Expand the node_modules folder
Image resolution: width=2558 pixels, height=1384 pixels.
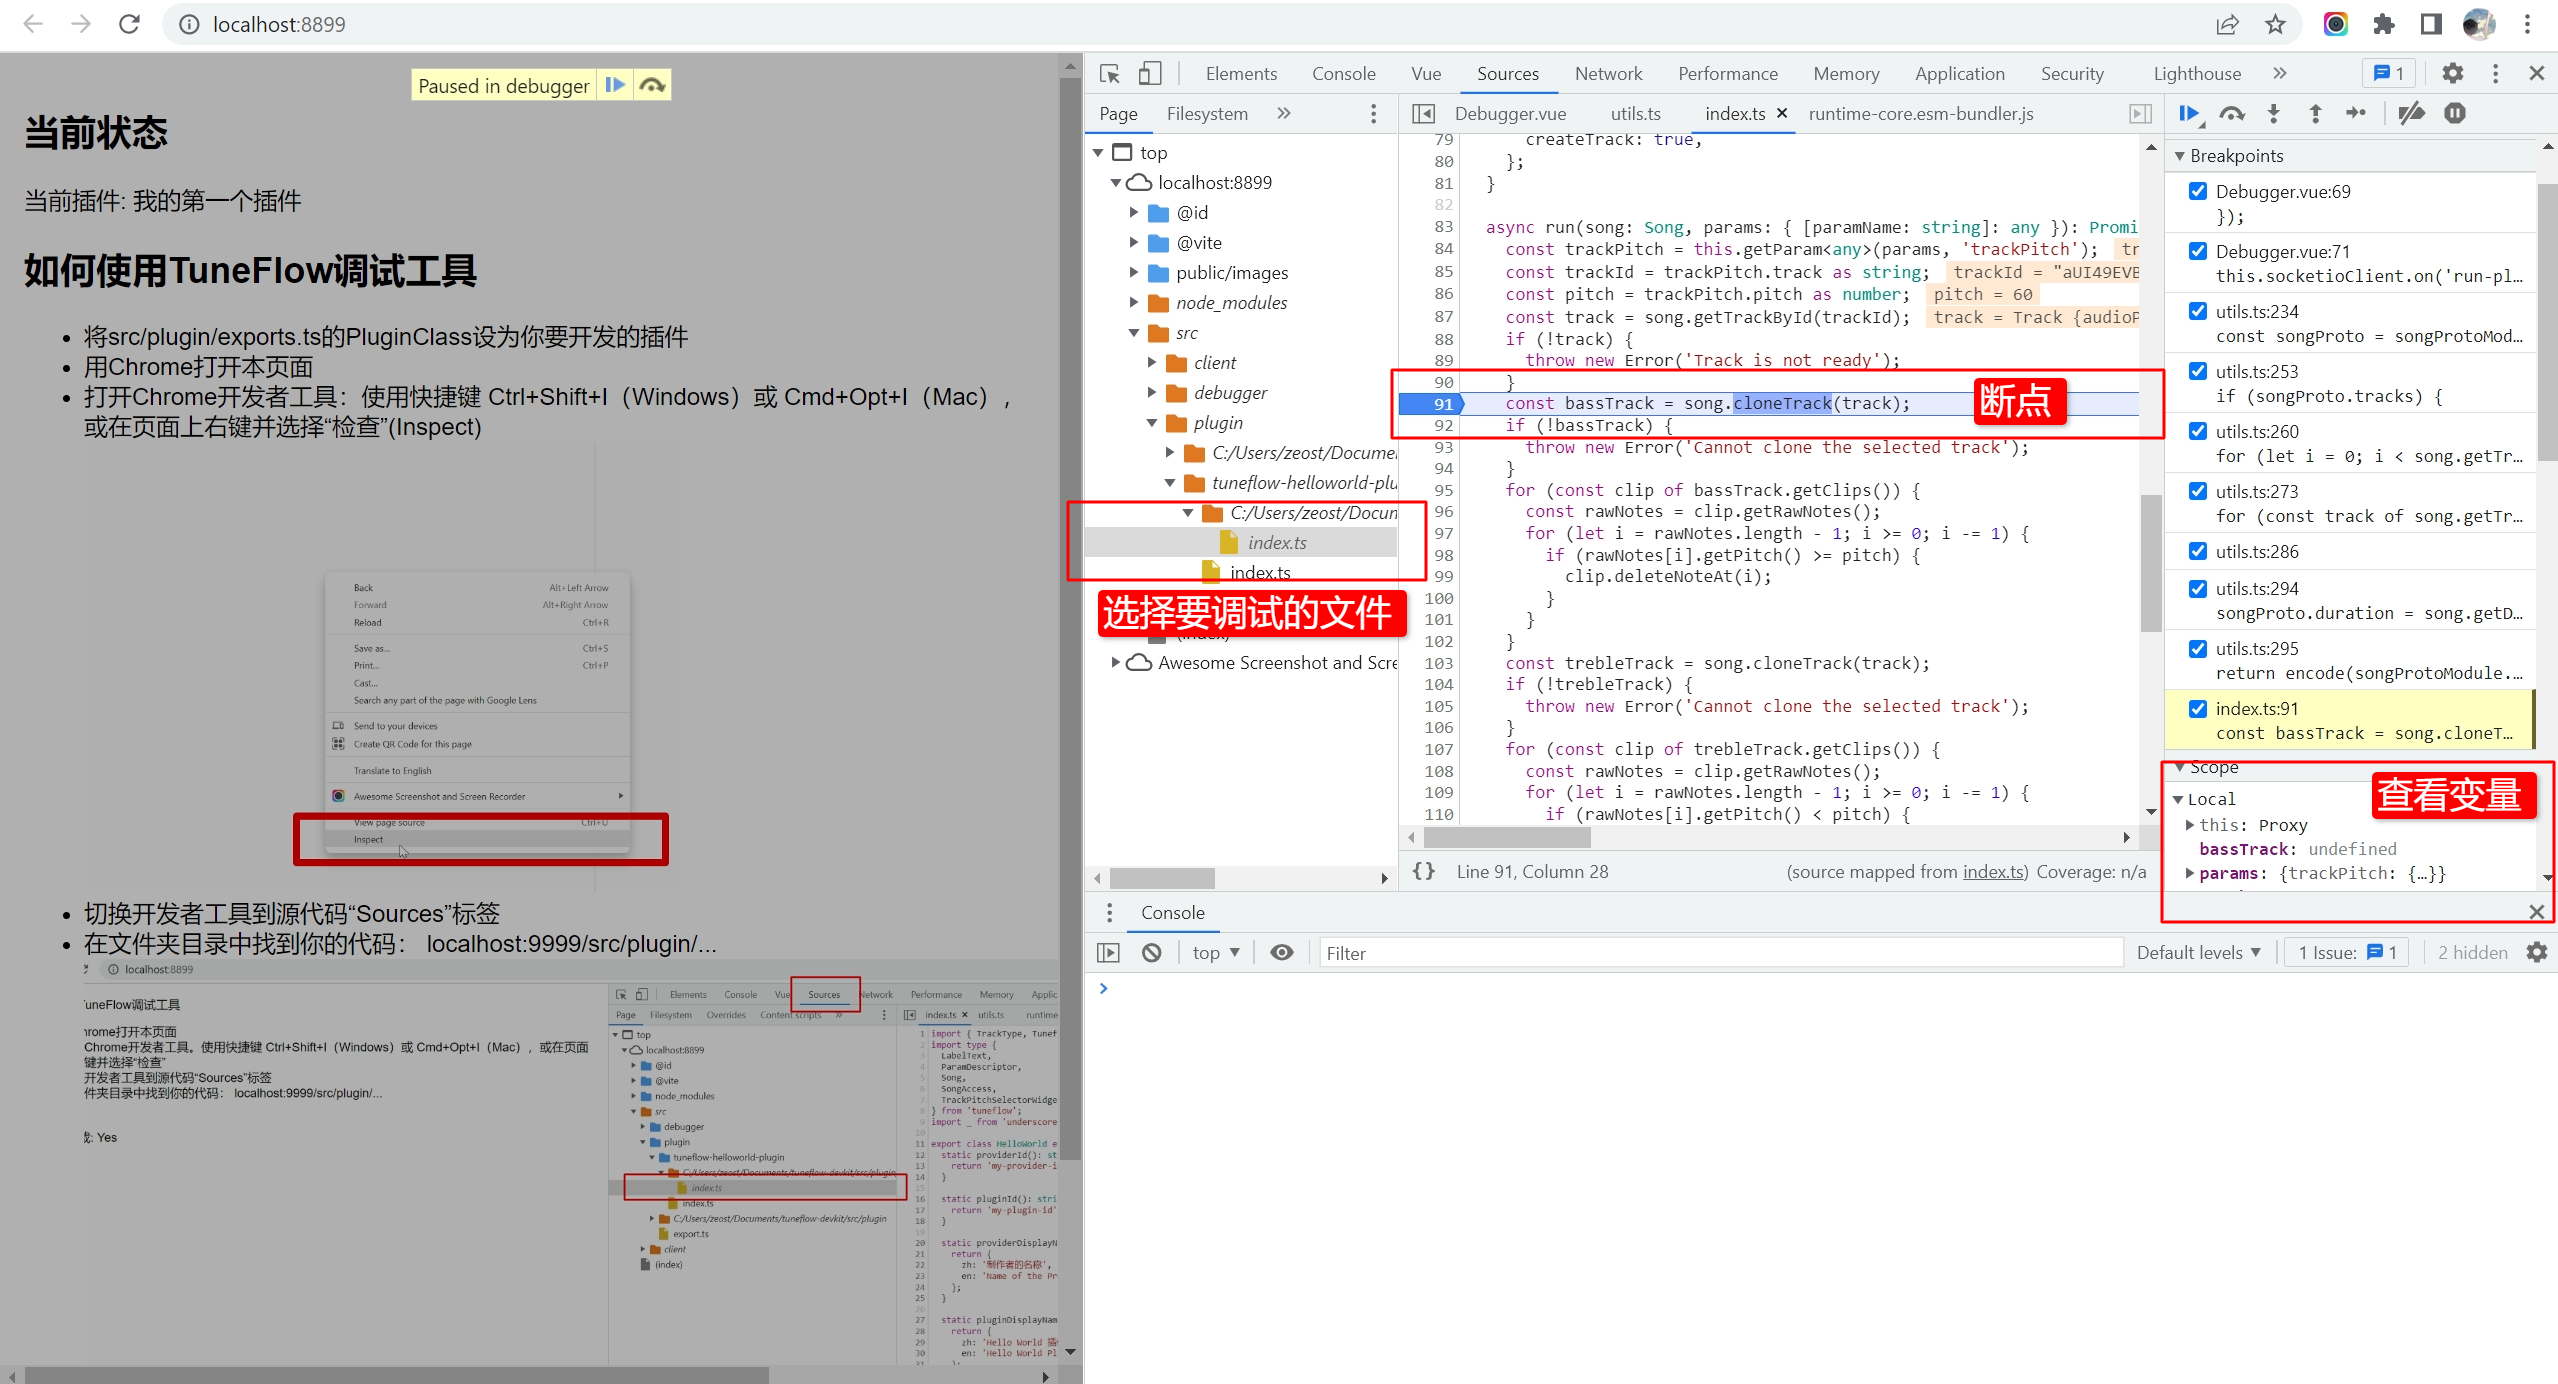coord(1134,302)
